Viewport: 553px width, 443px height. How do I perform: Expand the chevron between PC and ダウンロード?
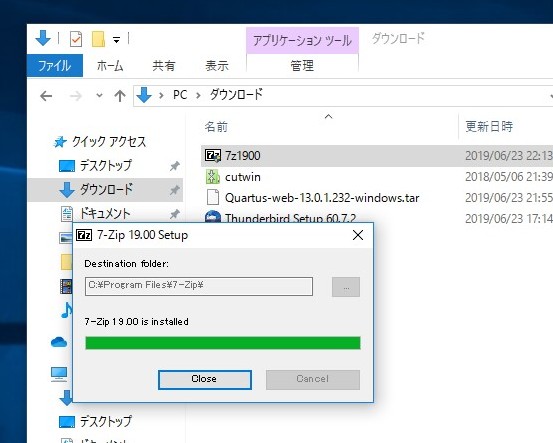[198, 95]
